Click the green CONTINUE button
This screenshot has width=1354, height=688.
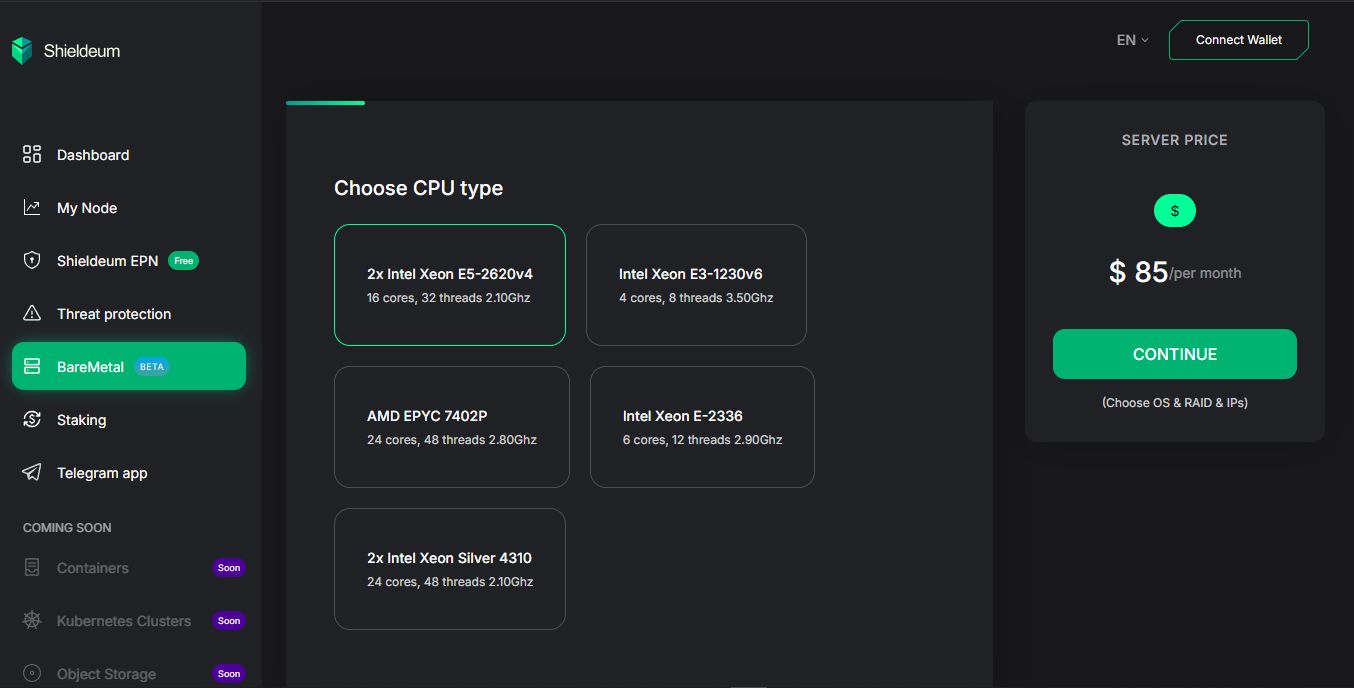click(x=1175, y=354)
